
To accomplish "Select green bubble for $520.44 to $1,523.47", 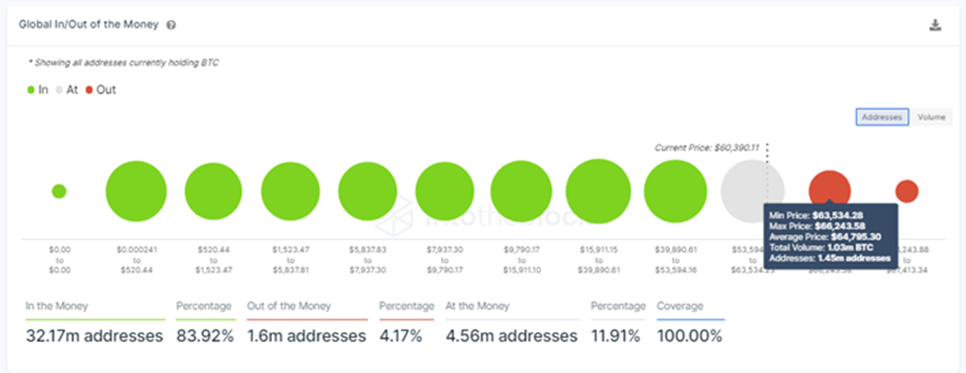I will pyautogui.click(x=213, y=191).
